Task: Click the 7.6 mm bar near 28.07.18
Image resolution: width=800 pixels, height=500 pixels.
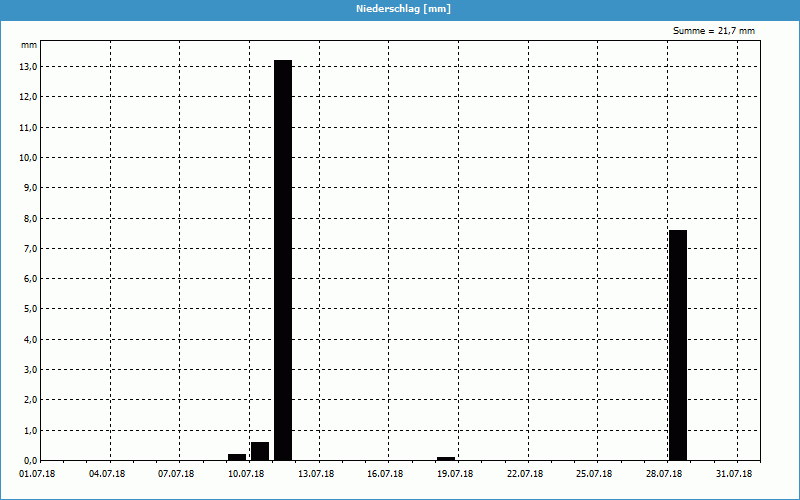Action: click(678, 345)
